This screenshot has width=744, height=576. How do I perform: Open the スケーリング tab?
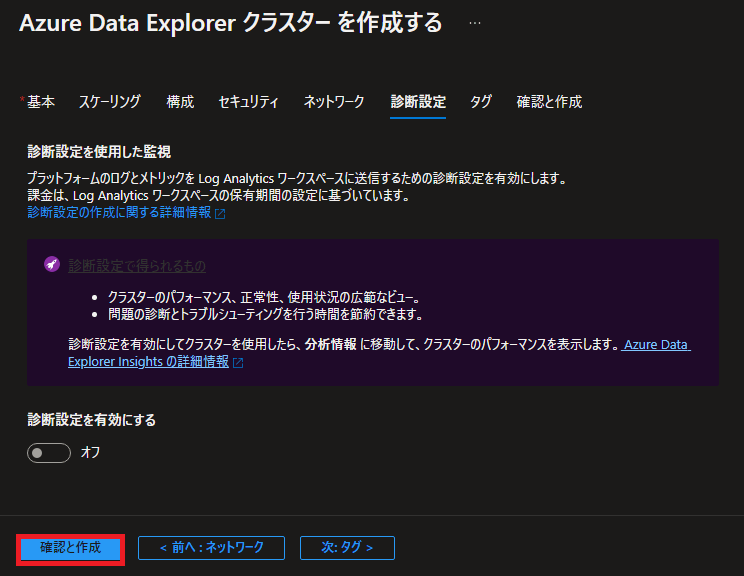tap(110, 102)
